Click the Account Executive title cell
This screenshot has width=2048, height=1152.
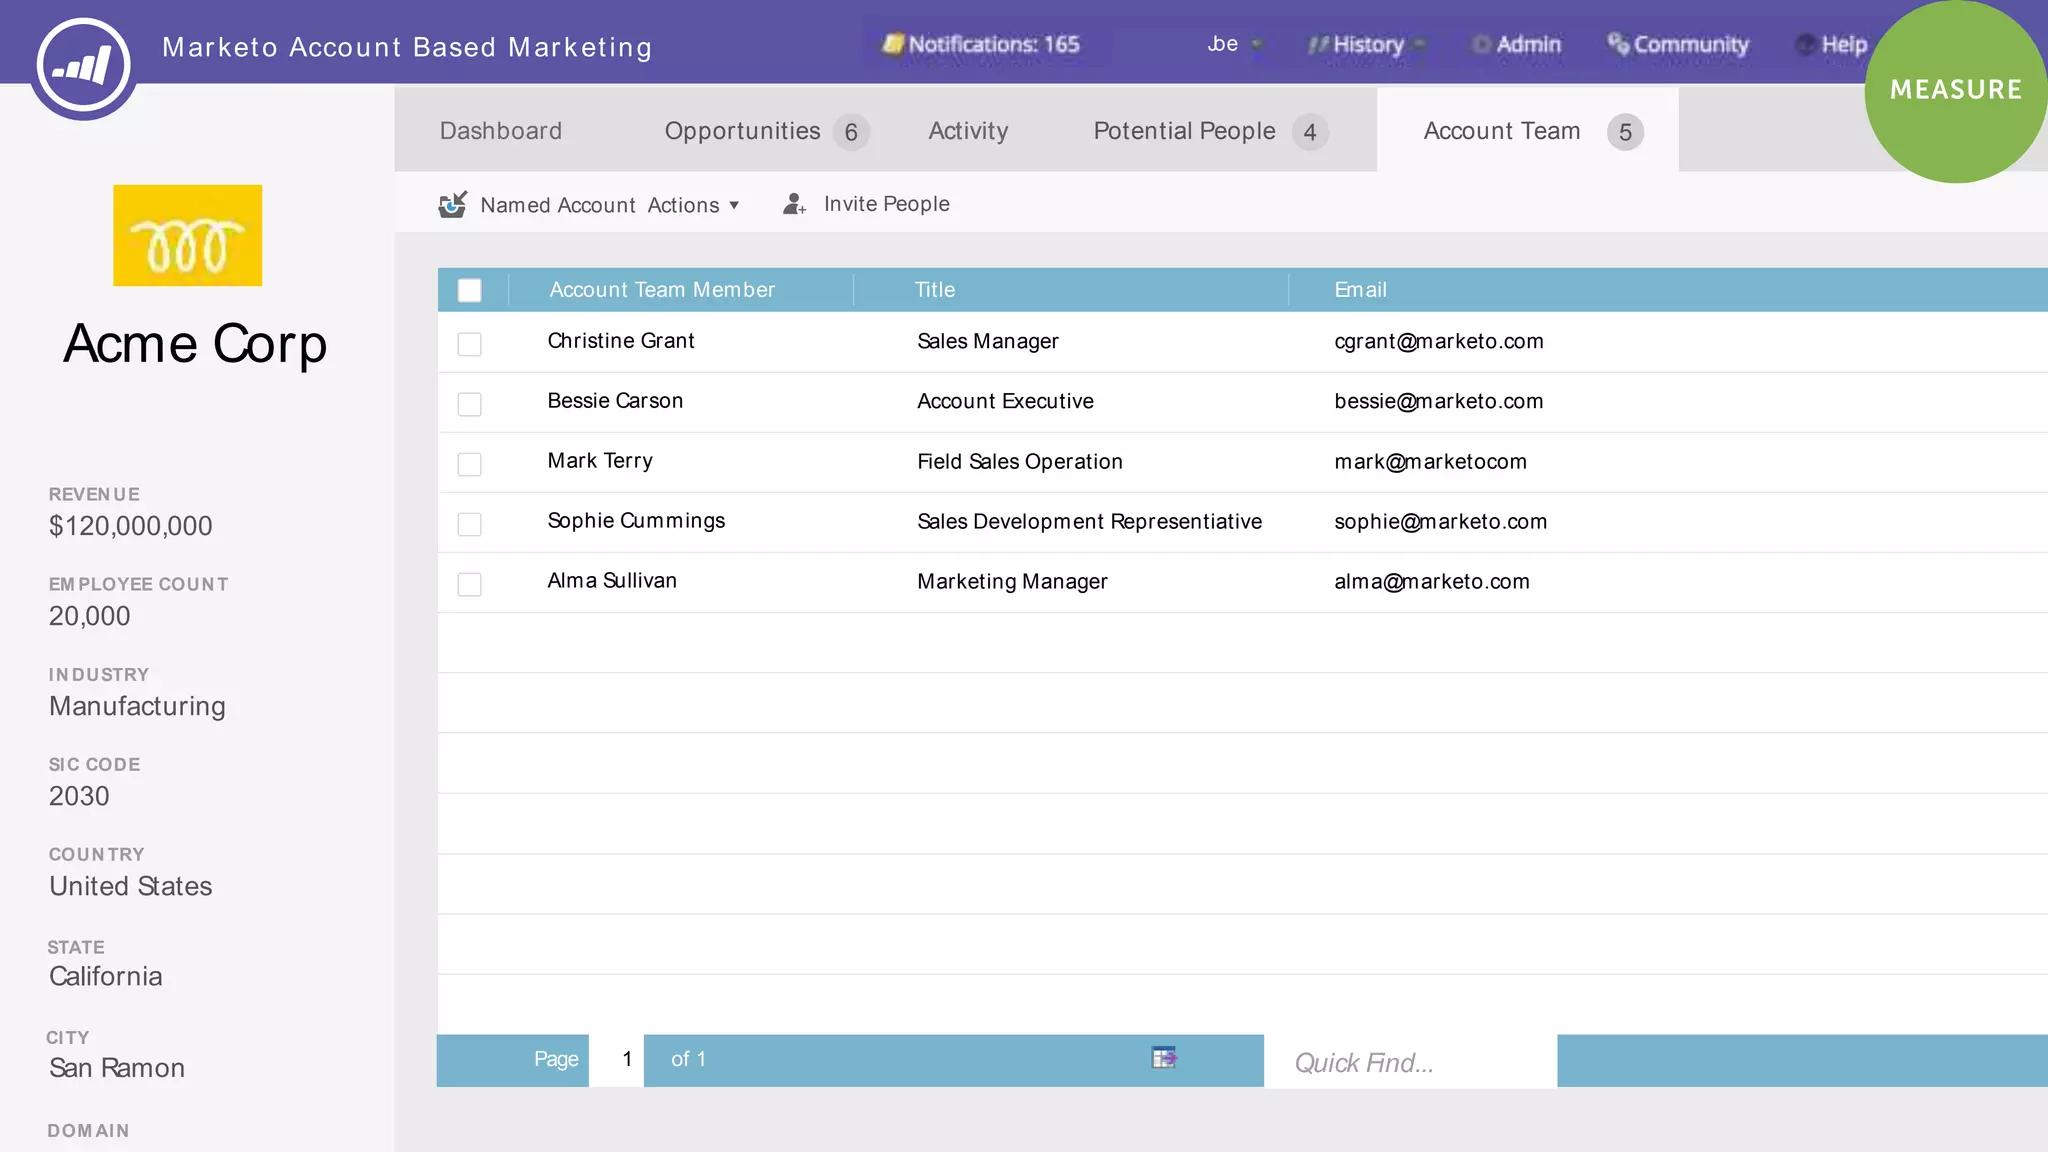[x=1005, y=401]
